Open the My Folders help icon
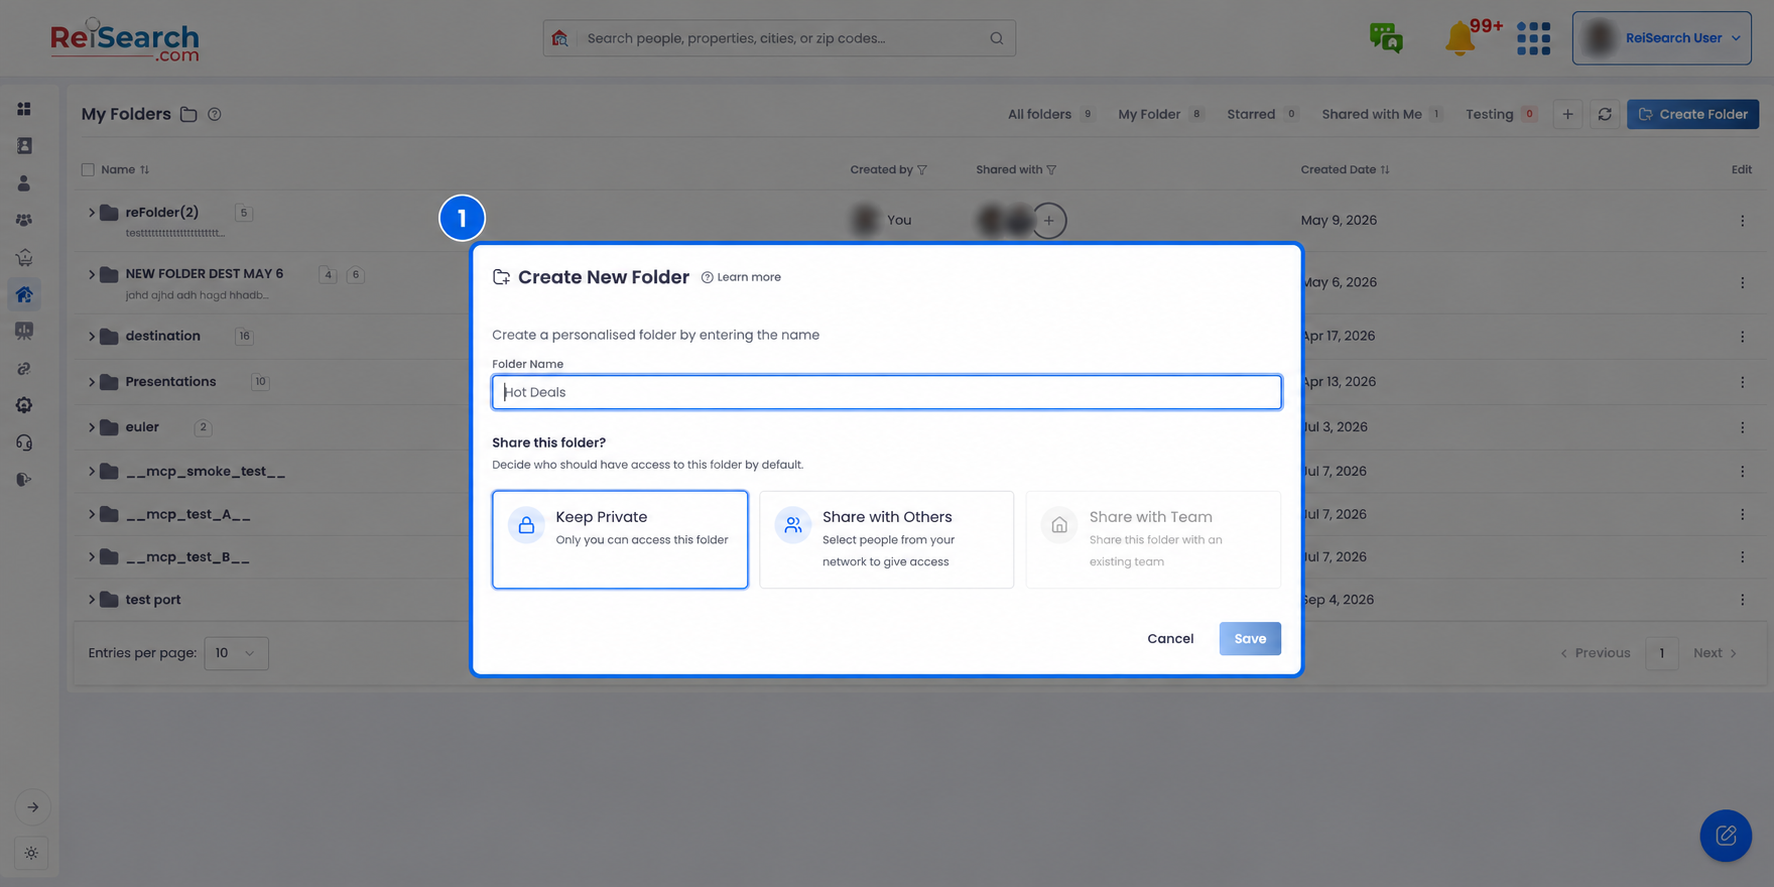 point(214,114)
